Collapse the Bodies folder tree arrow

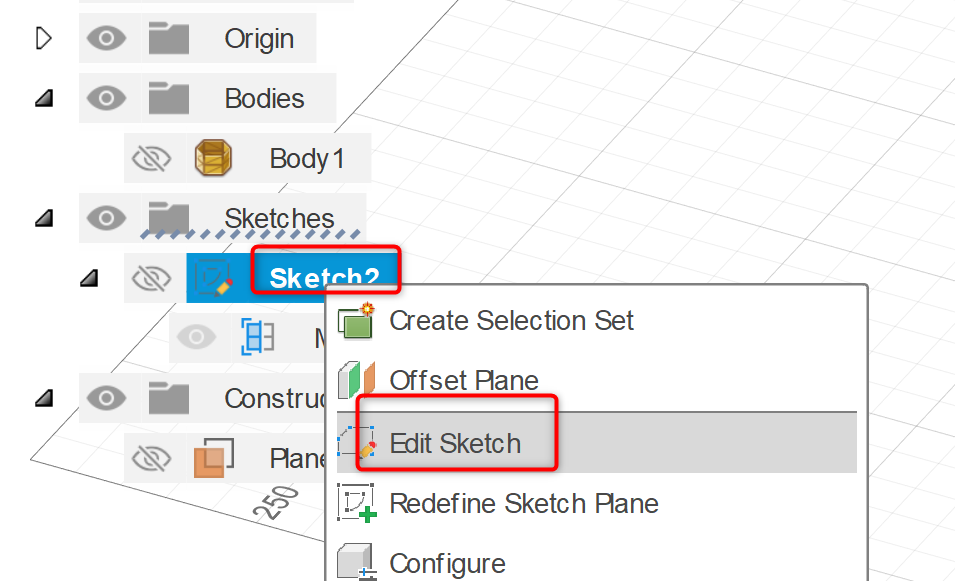(42, 98)
